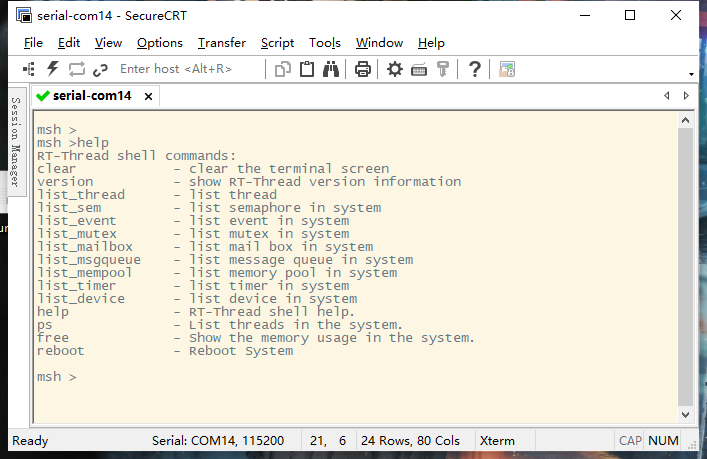Click the Help question mark icon

coord(474,69)
